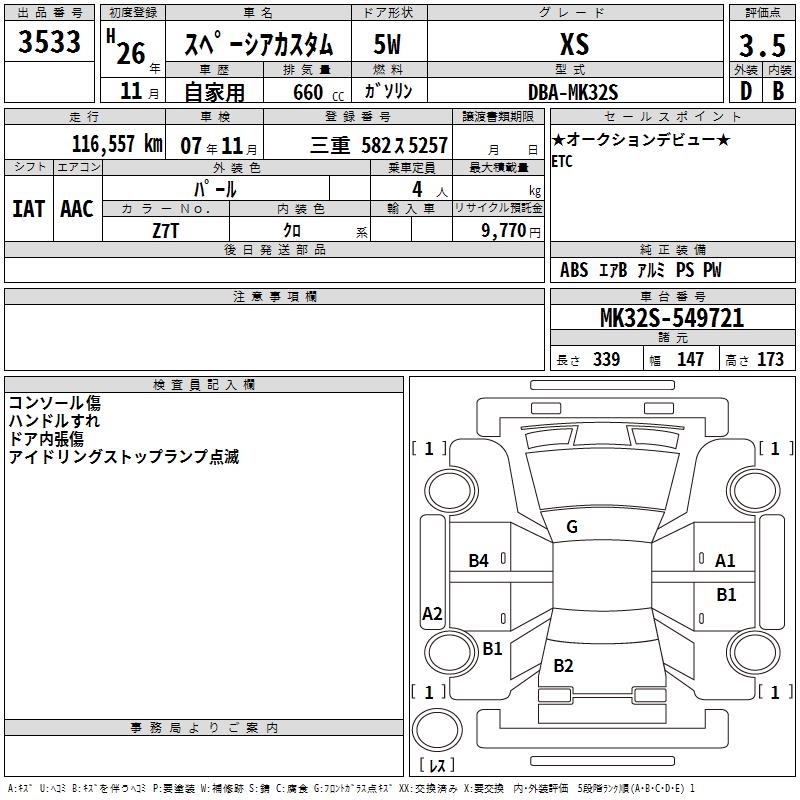Click the recycle deposit amount 9,770円
This screenshot has height=800, width=800.
499,229
